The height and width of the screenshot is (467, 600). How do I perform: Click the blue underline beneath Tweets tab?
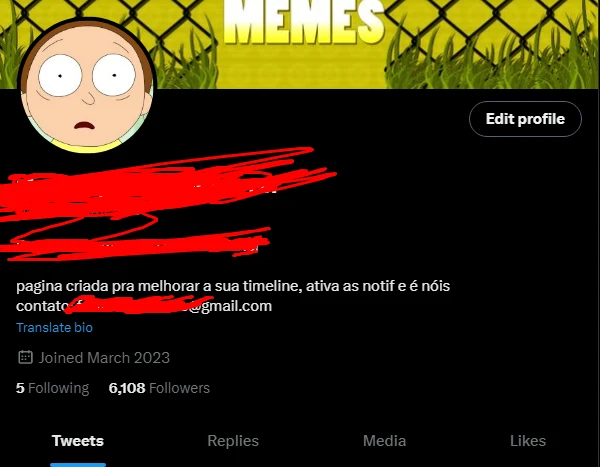pos(78,465)
